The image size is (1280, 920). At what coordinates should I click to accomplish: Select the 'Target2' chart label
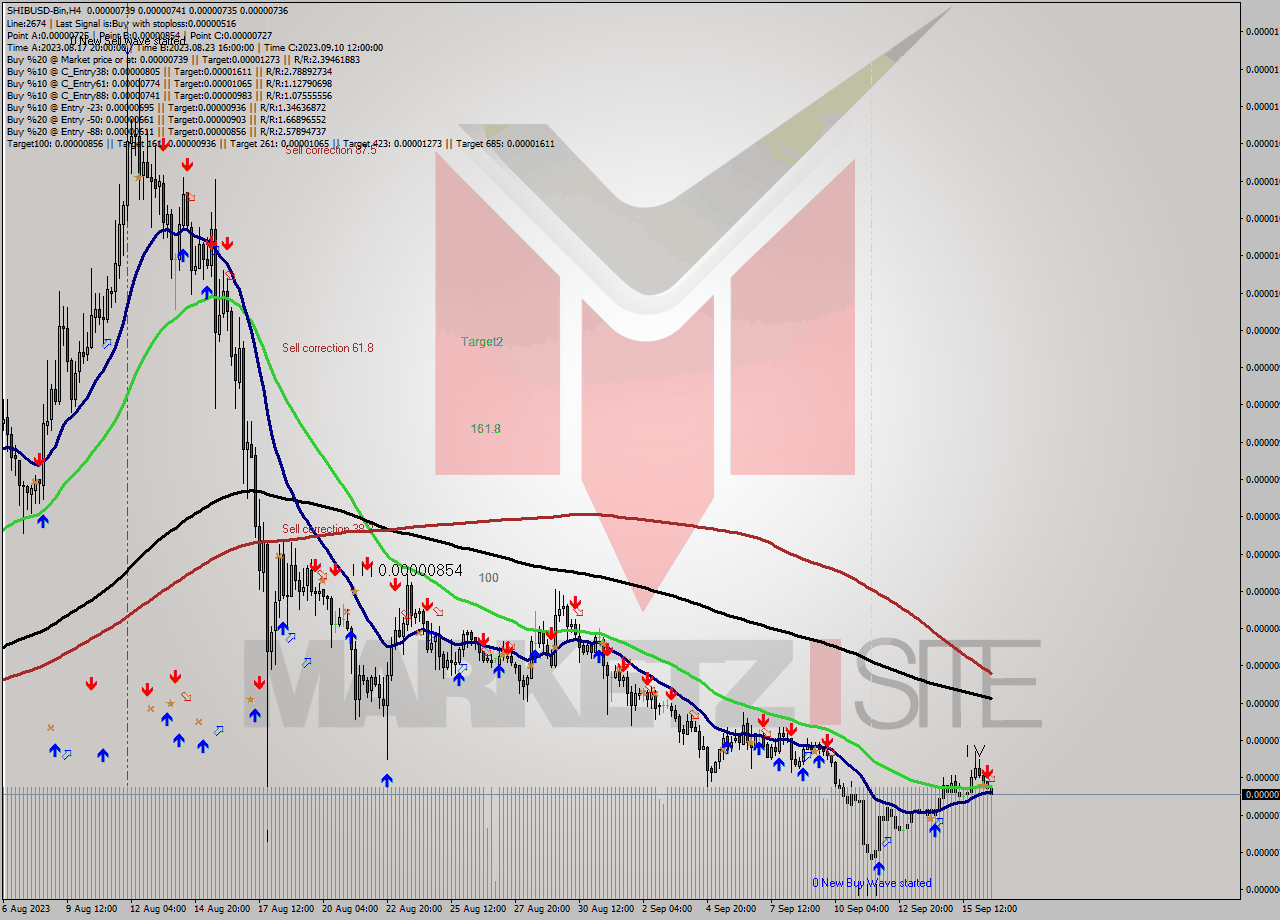(x=482, y=342)
